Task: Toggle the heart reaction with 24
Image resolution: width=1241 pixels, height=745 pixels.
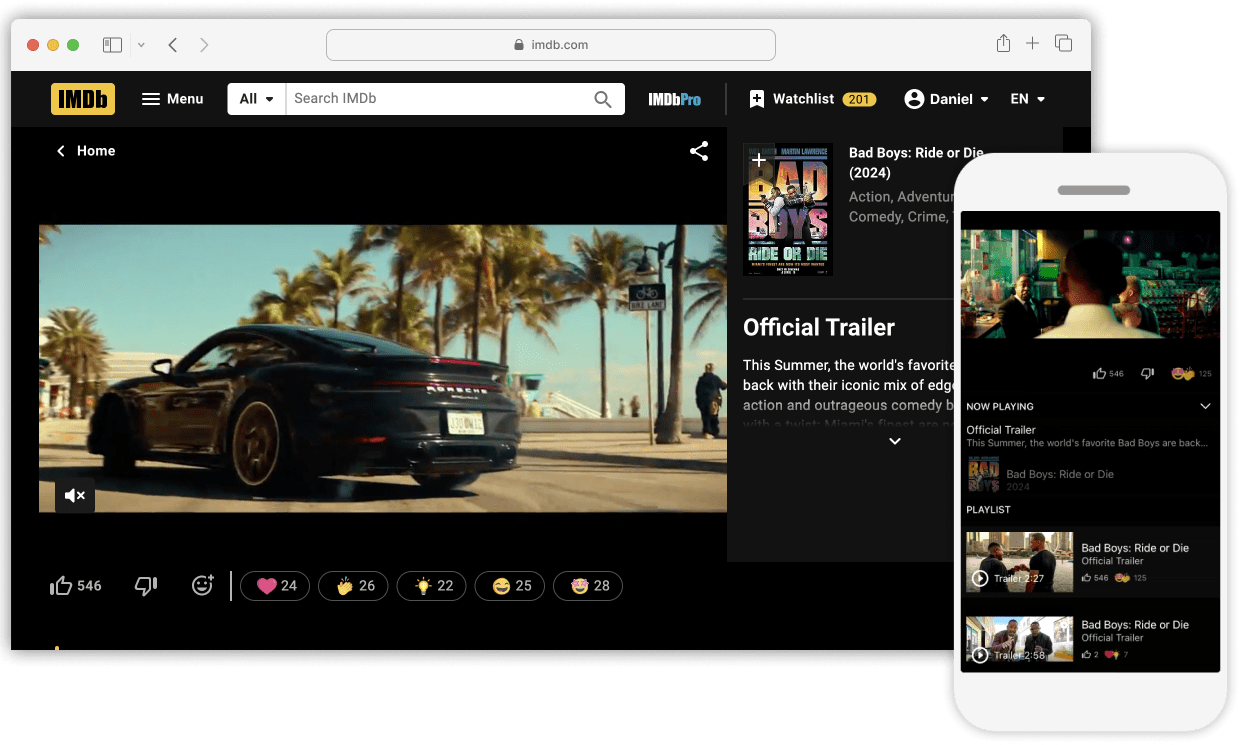Action: 275,586
